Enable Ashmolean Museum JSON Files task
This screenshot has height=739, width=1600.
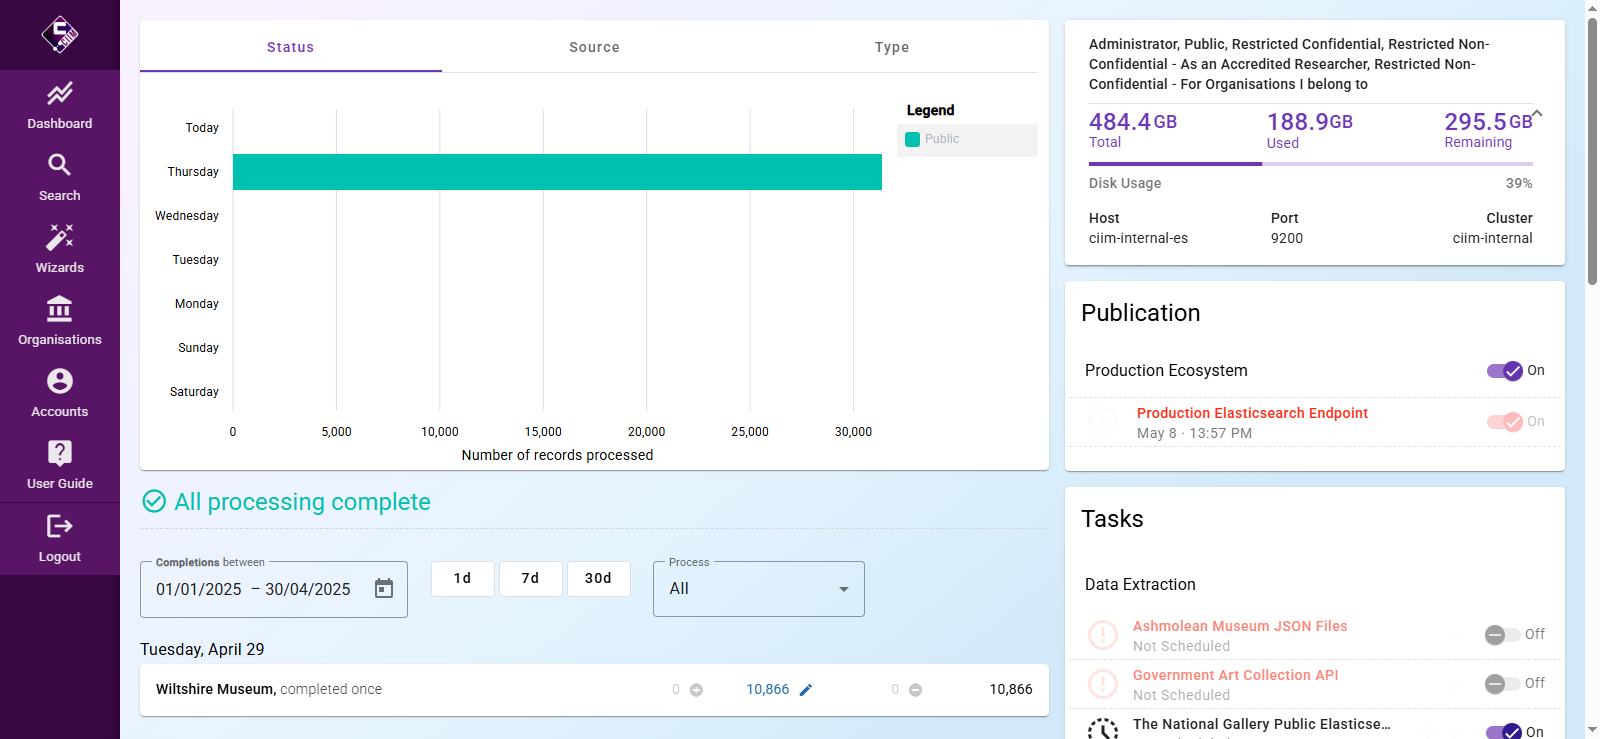(x=1502, y=635)
